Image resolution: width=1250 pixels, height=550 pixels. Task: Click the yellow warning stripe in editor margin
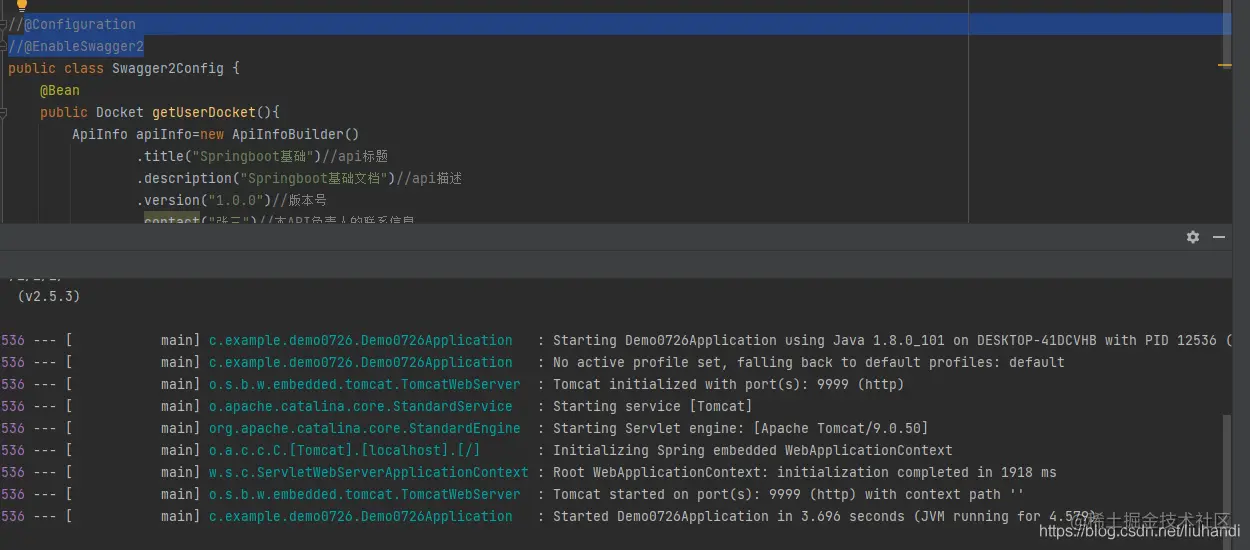coord(1225,66)
